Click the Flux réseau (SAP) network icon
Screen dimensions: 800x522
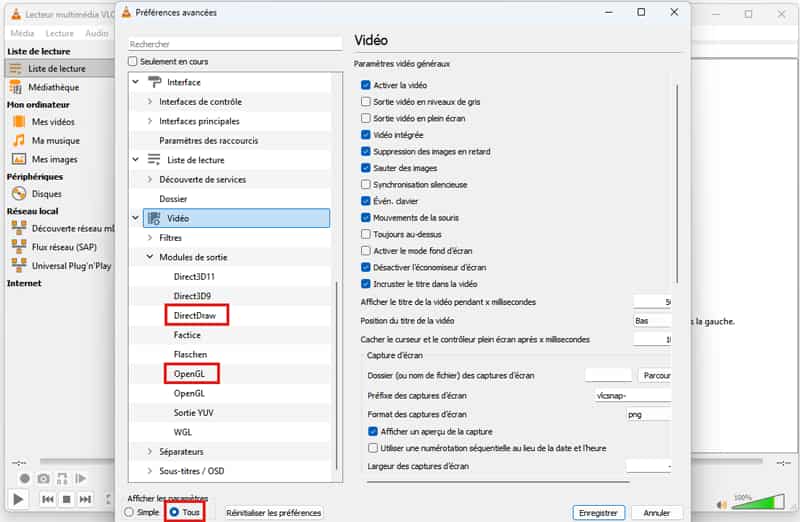[18, 247]
